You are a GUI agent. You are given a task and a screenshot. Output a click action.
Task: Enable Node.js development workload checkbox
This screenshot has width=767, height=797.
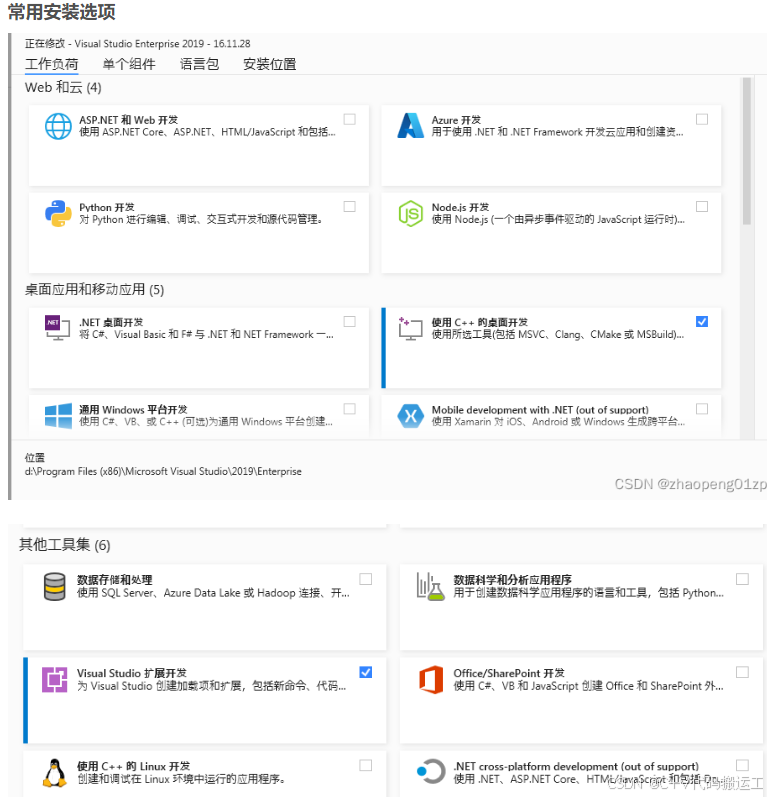click(x=702, y=206)
